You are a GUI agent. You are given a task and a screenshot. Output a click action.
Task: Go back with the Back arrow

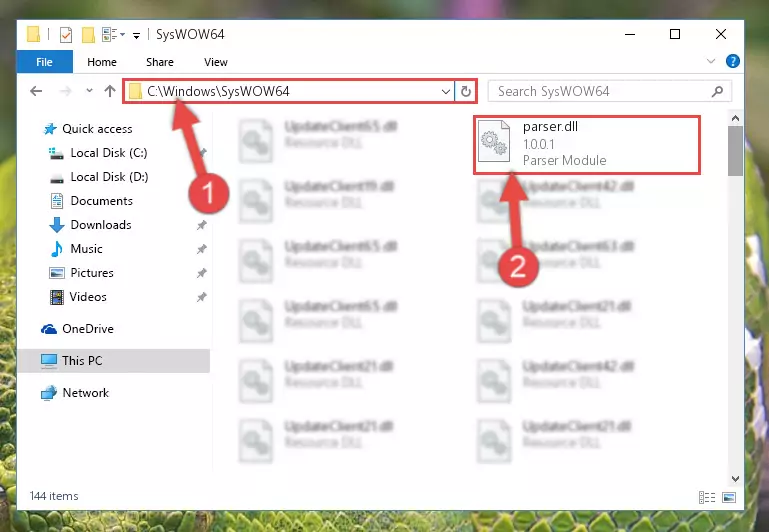36,91
